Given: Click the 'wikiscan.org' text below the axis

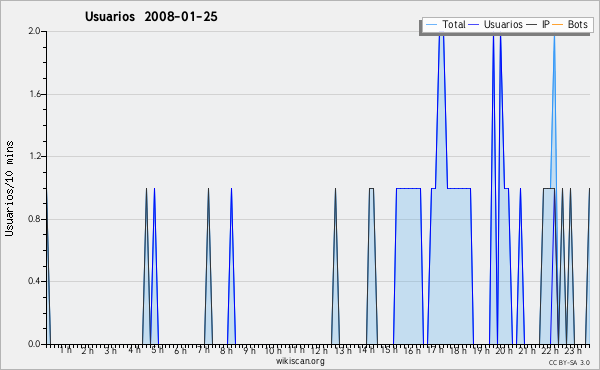Looking at the screenshot, I should (x=300, y=361).
